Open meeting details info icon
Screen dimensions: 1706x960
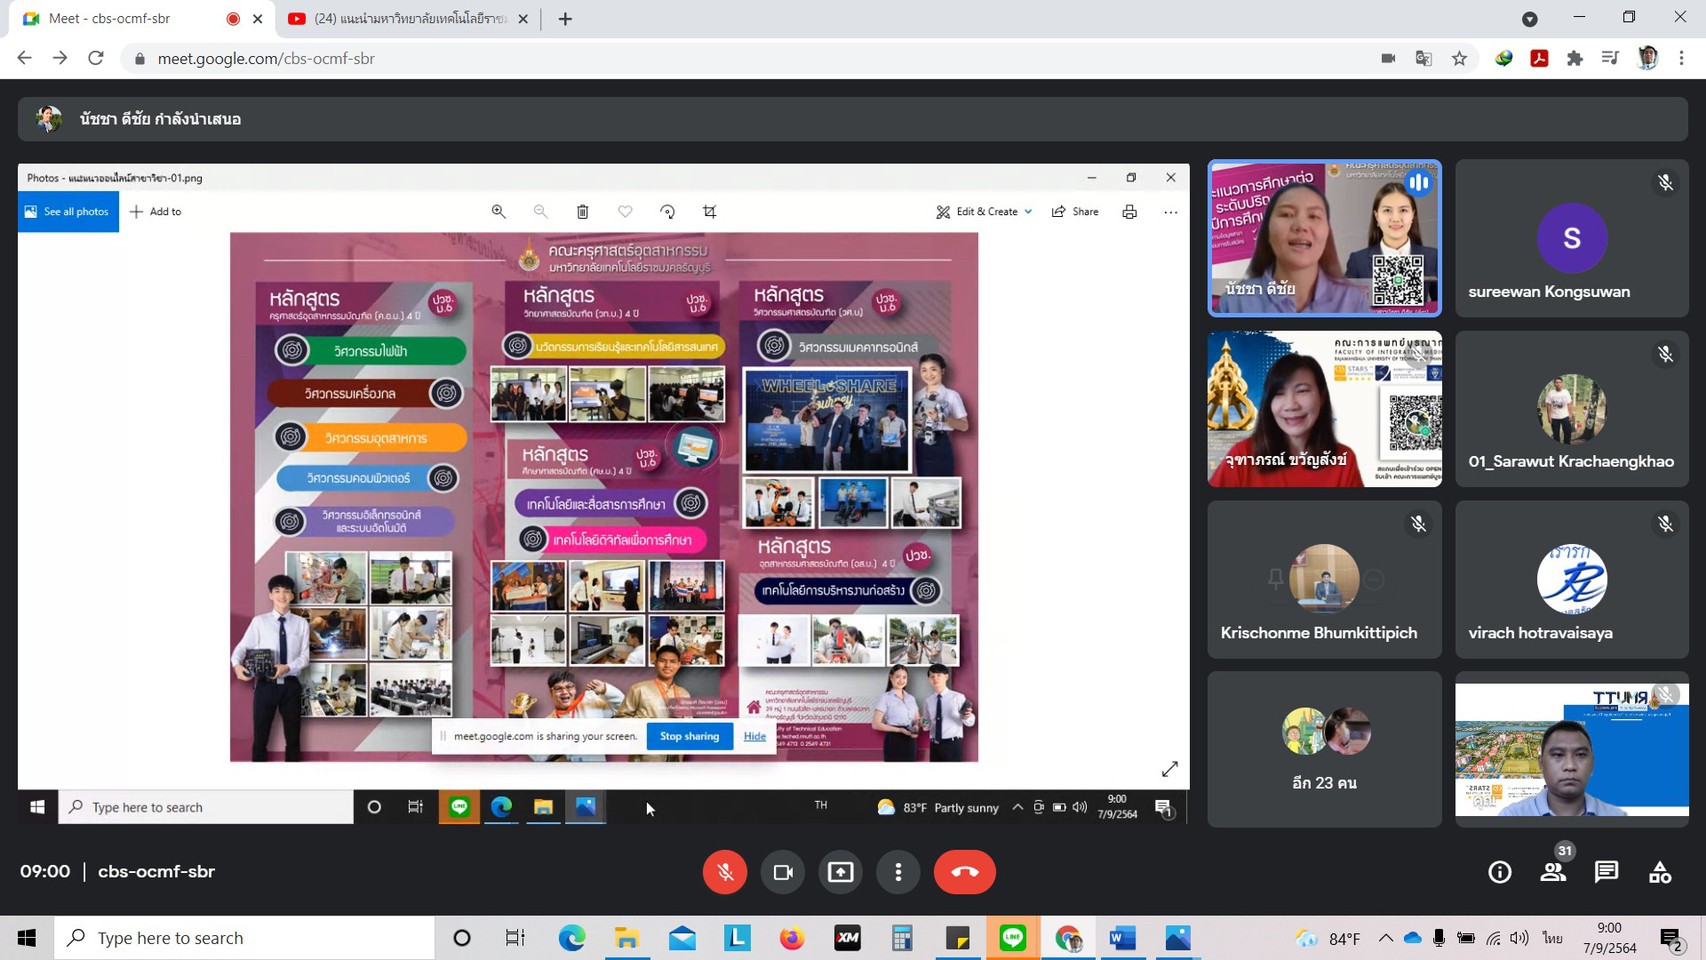pos(1499,872)
